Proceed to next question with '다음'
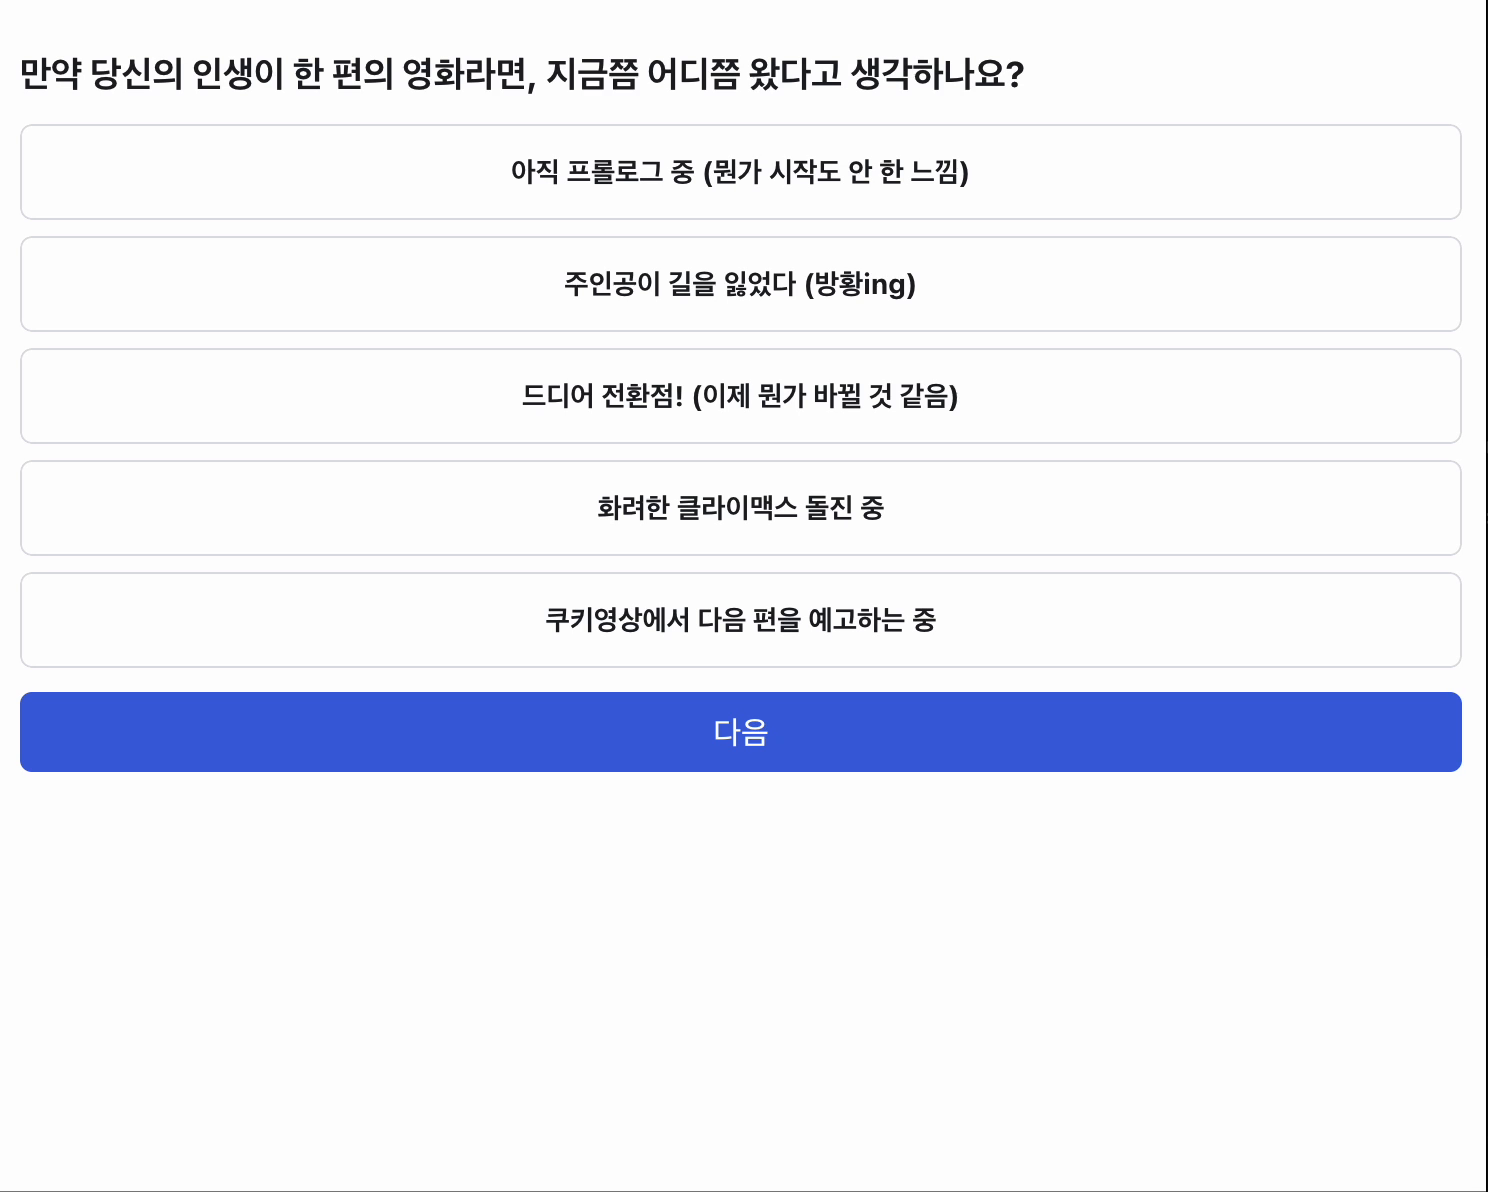Screen dimensions: 1488x1192 740,732
